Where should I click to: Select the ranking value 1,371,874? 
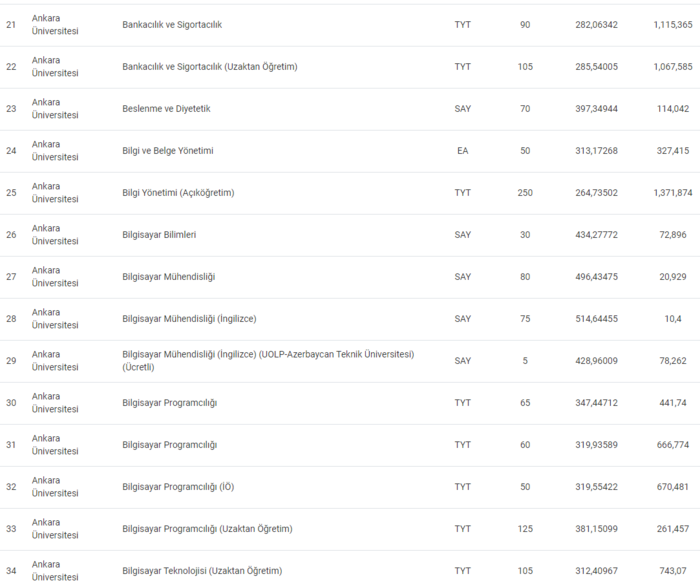[x=672, y=193]
